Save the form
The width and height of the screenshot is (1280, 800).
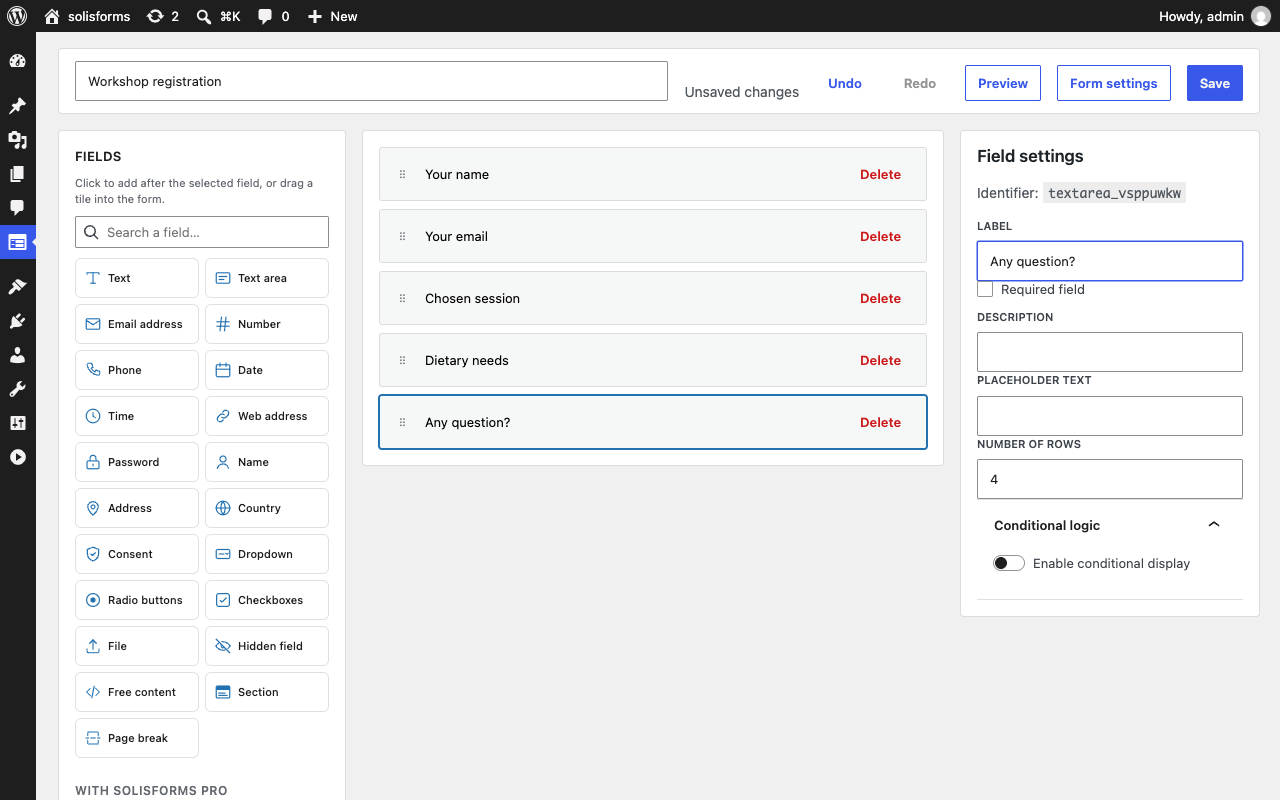click(x=1215, y=83)
